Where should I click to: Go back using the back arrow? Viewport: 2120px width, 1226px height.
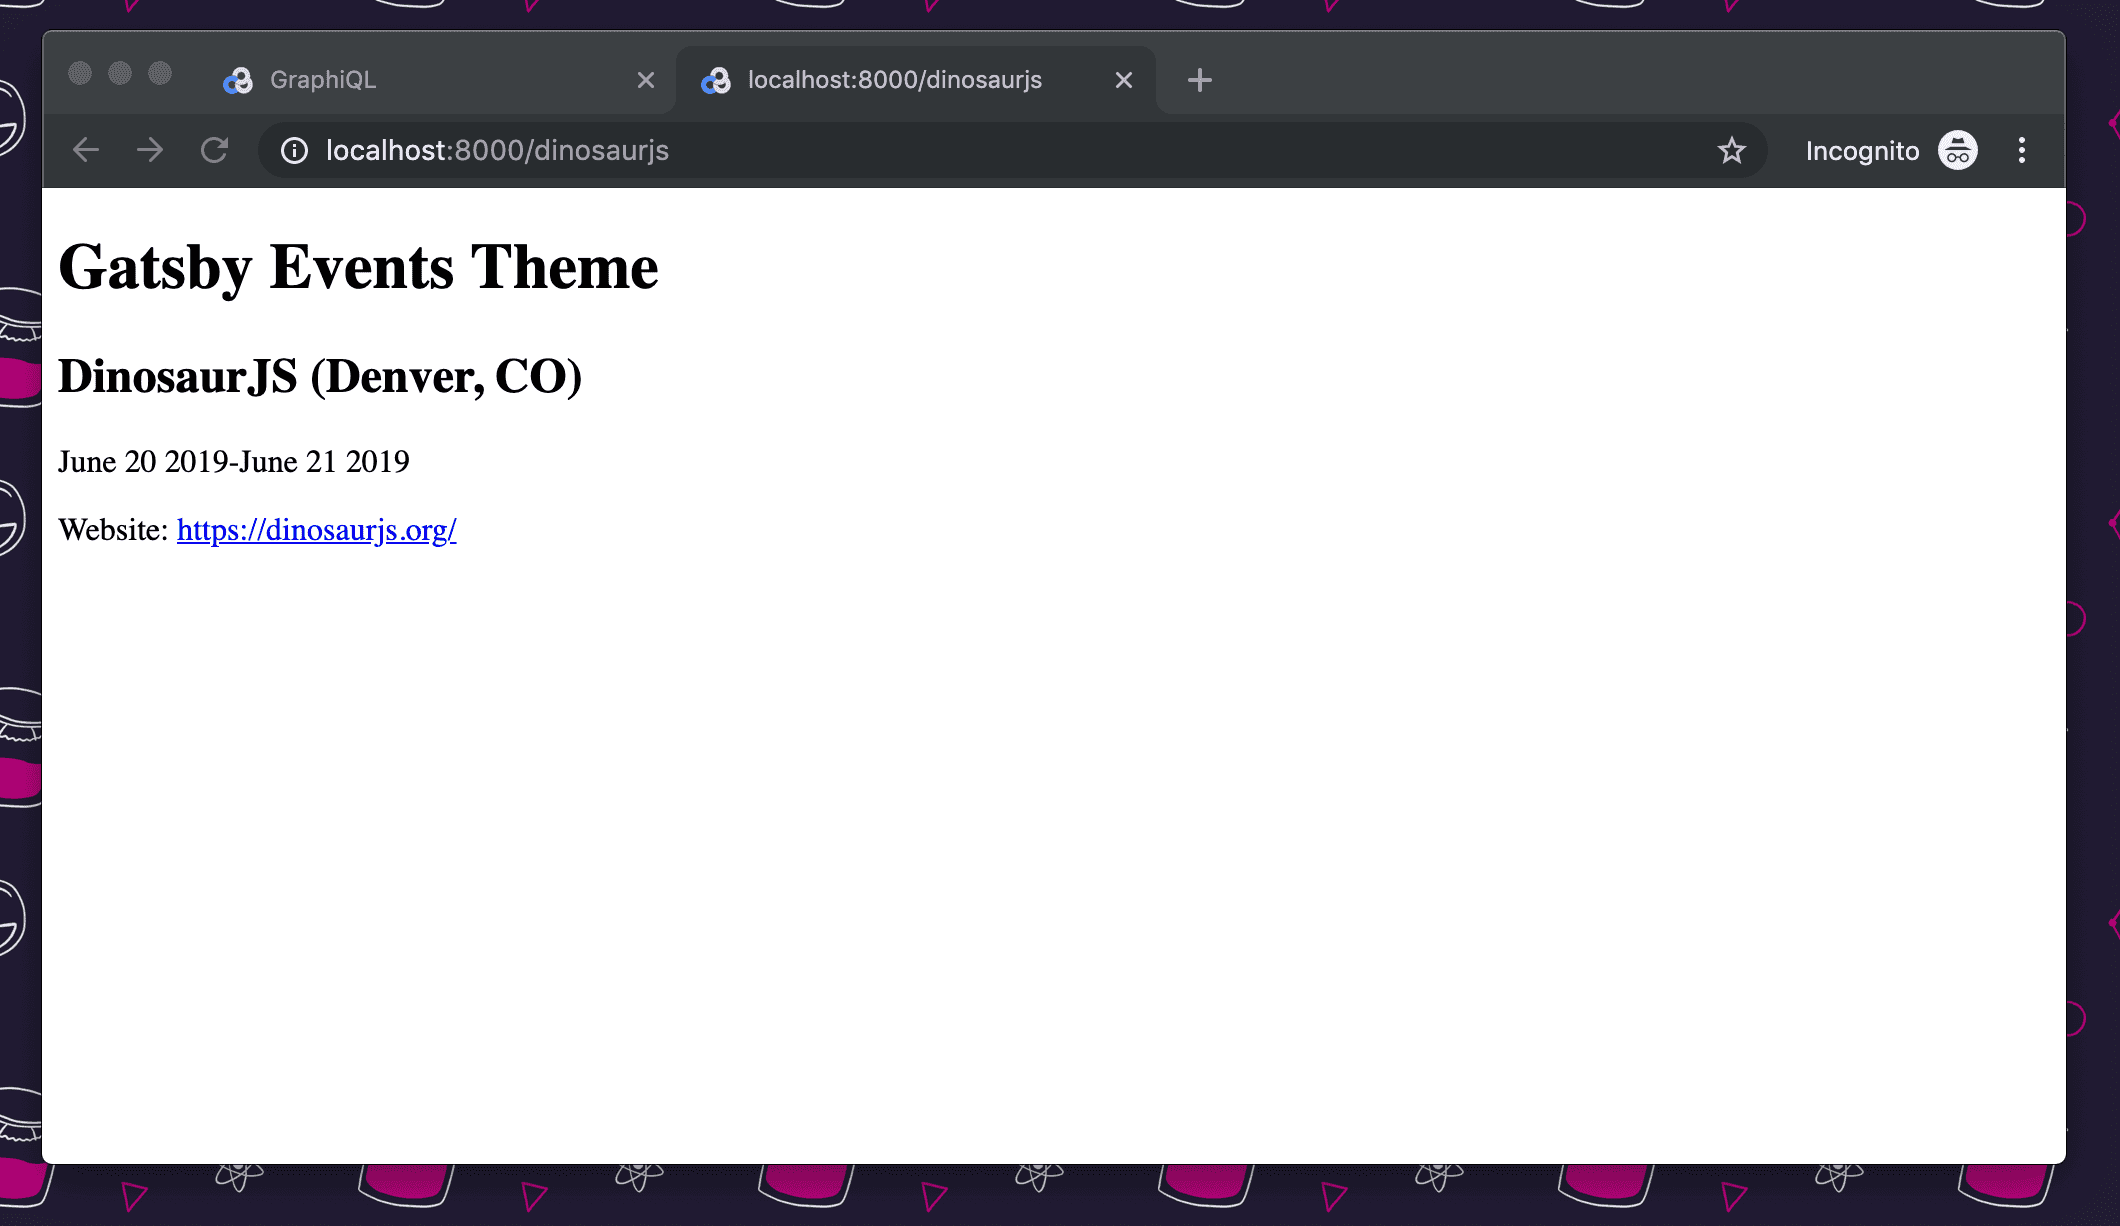pos(86,151)
